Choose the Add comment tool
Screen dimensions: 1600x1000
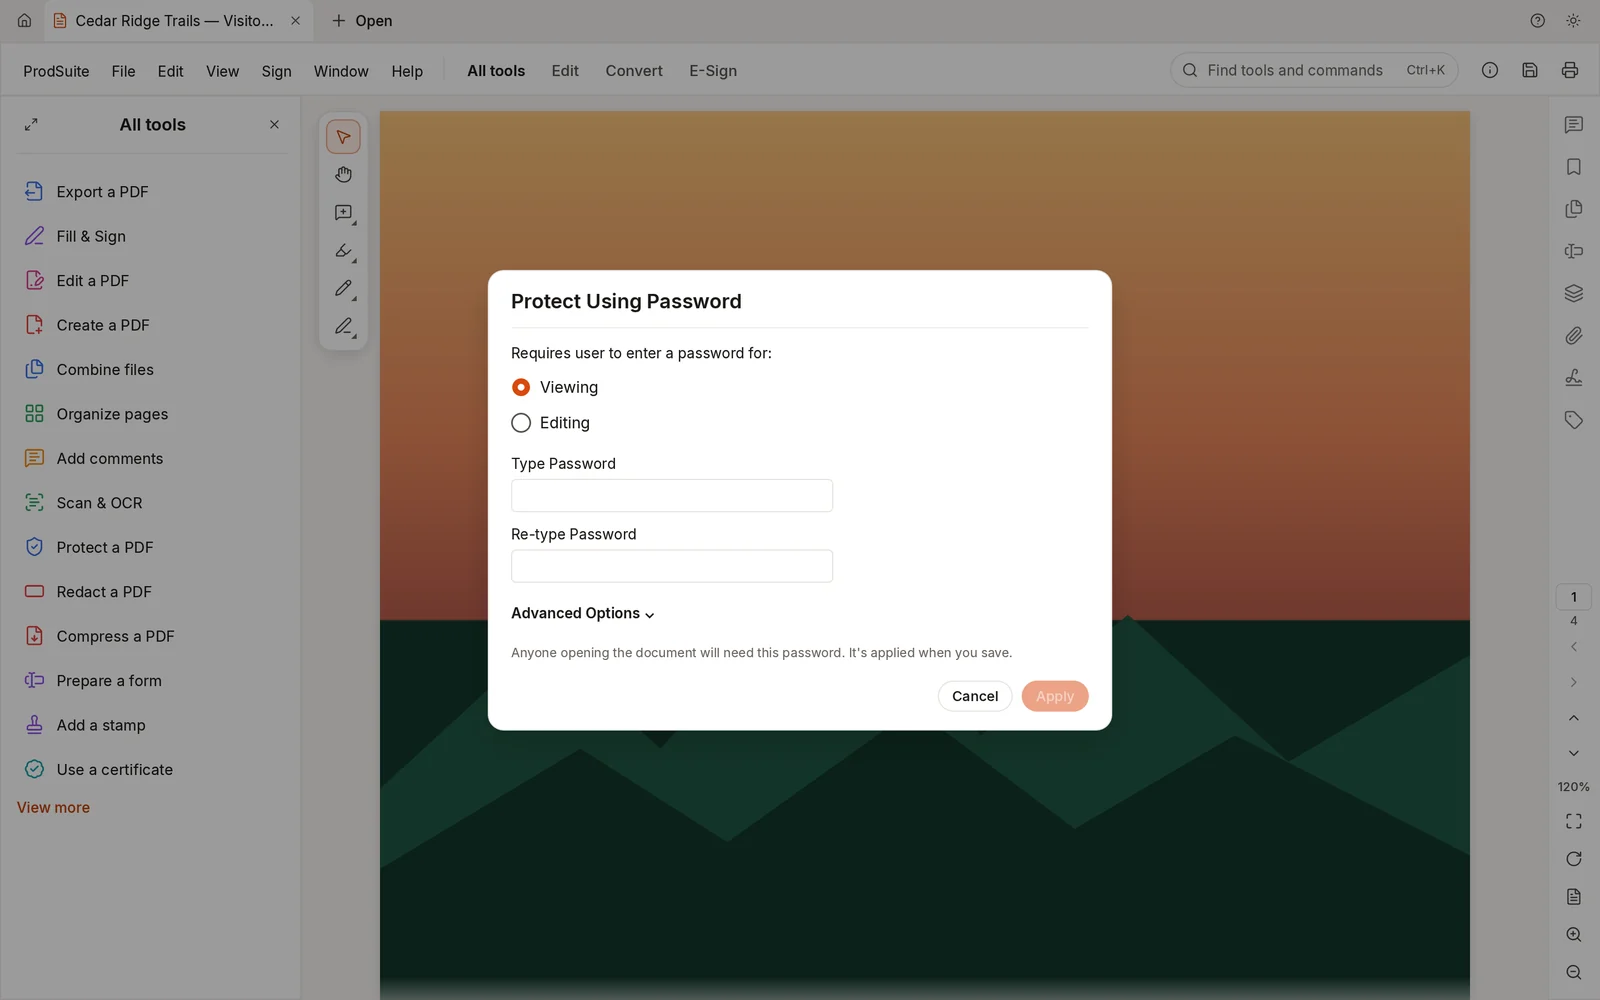343,213
